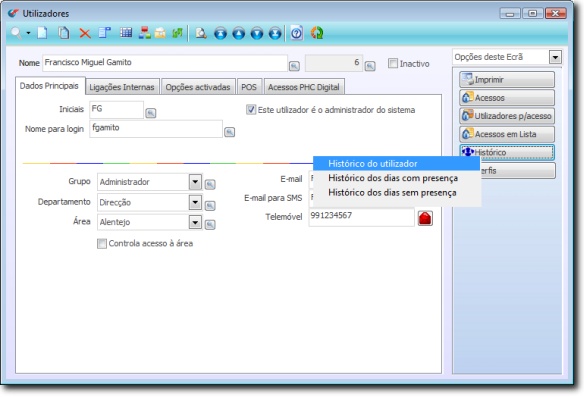Open print preview page magnifier icon
The height and width of the screenshot is (397, 584).
[201, 33]
